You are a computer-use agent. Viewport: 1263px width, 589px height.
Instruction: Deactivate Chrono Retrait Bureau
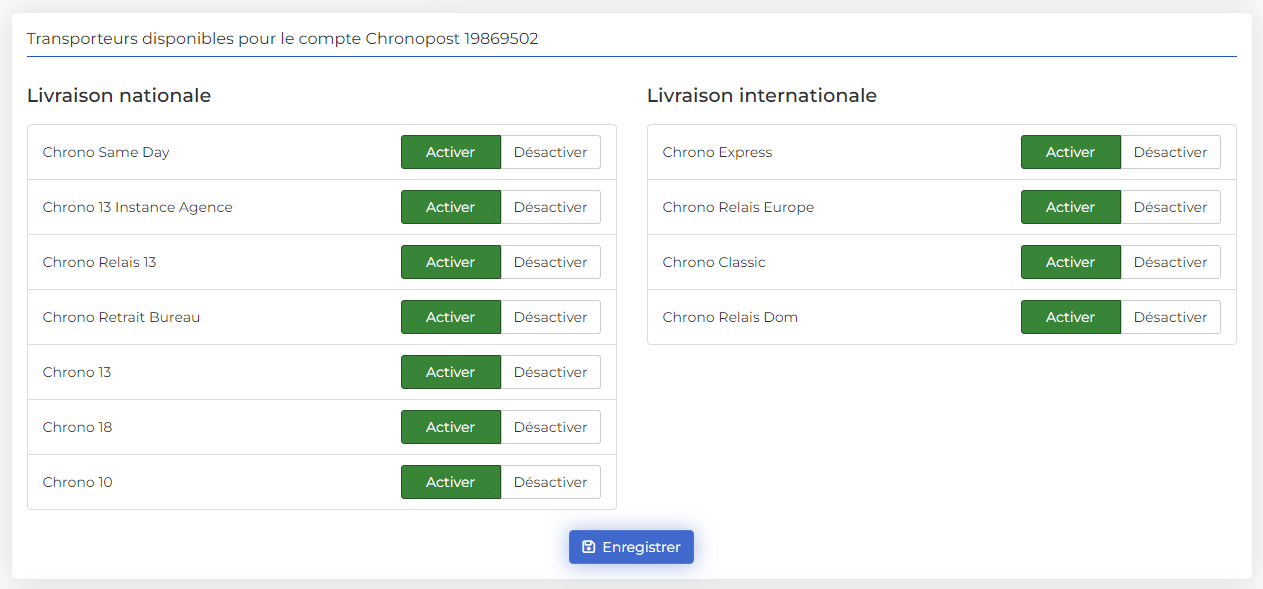551,317
